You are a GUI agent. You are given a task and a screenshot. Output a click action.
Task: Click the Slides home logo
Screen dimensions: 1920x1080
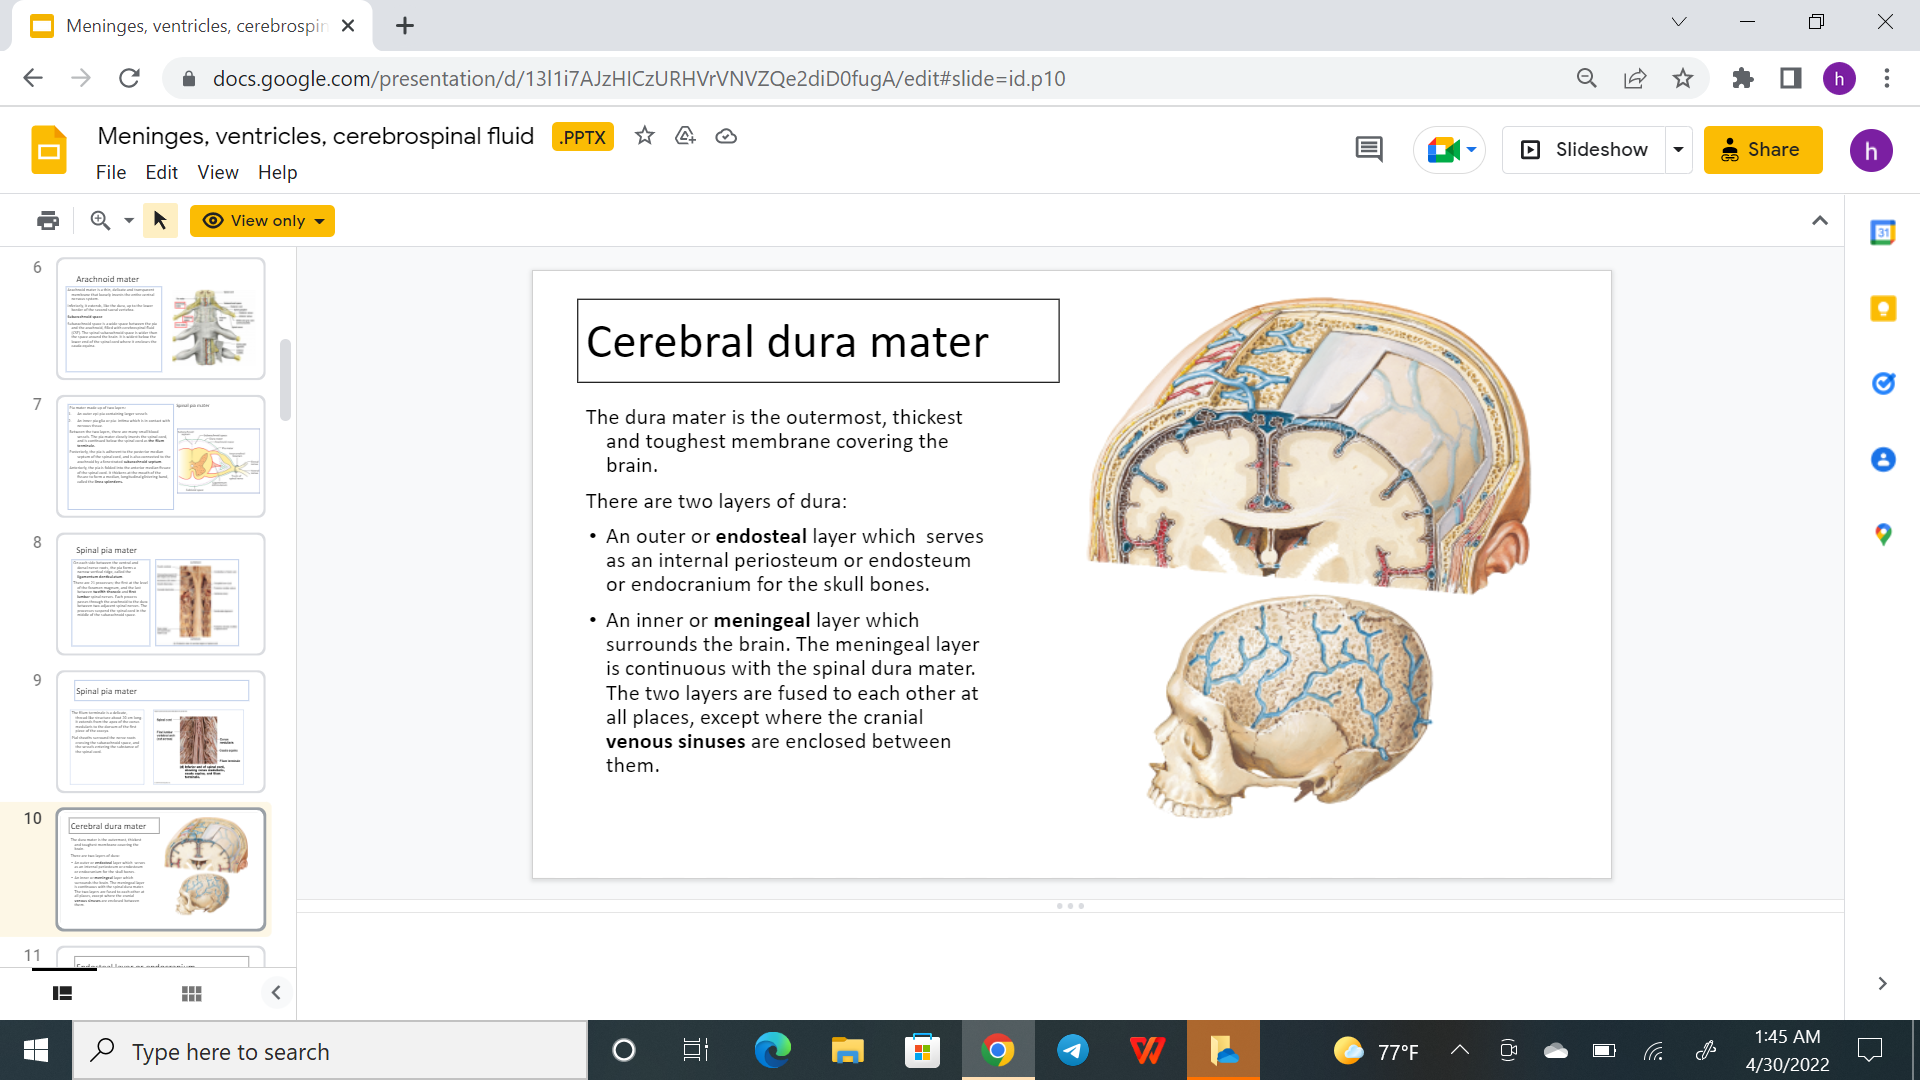[49, 150]
